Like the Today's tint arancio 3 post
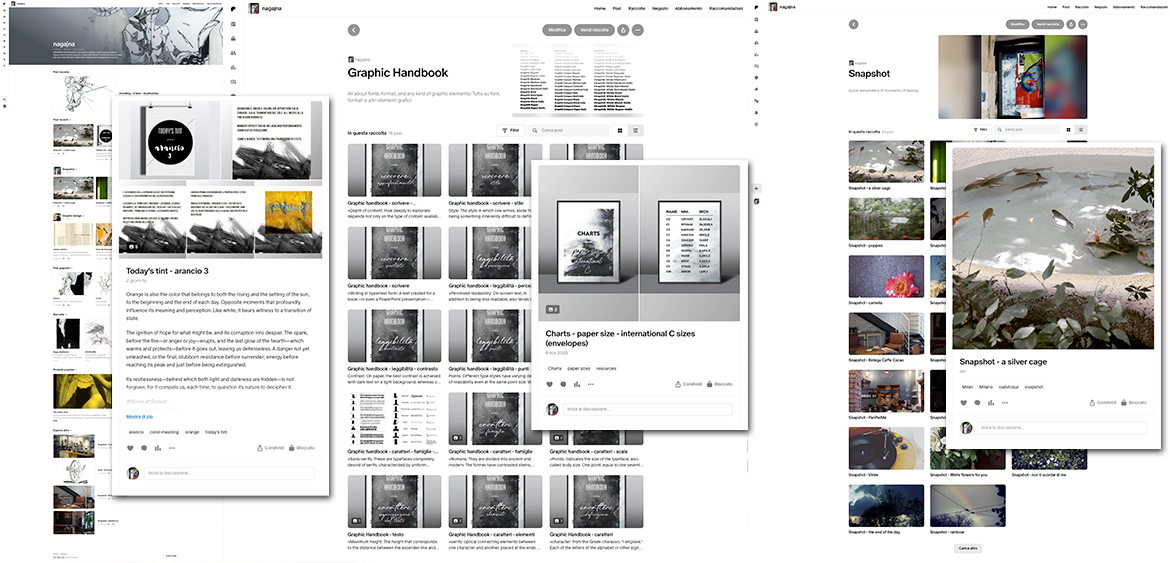This screenshot has height=563, width=1170. coord(131,448)
